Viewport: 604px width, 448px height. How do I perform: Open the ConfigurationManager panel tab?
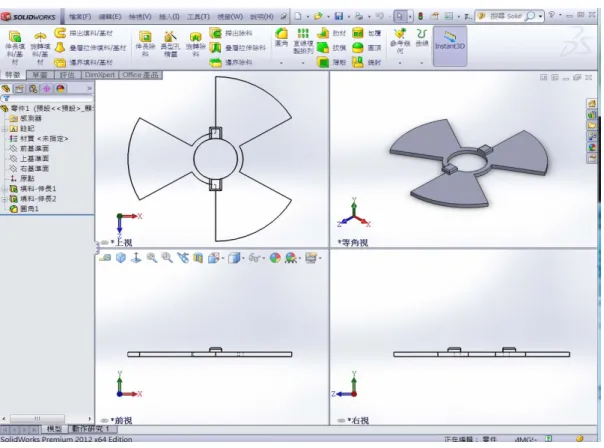33,89
